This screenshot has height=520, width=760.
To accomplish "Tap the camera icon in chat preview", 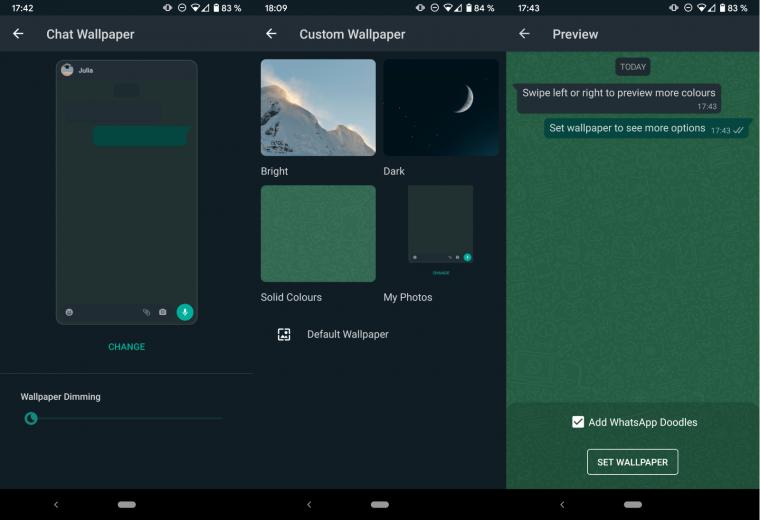I will (163, 312).
